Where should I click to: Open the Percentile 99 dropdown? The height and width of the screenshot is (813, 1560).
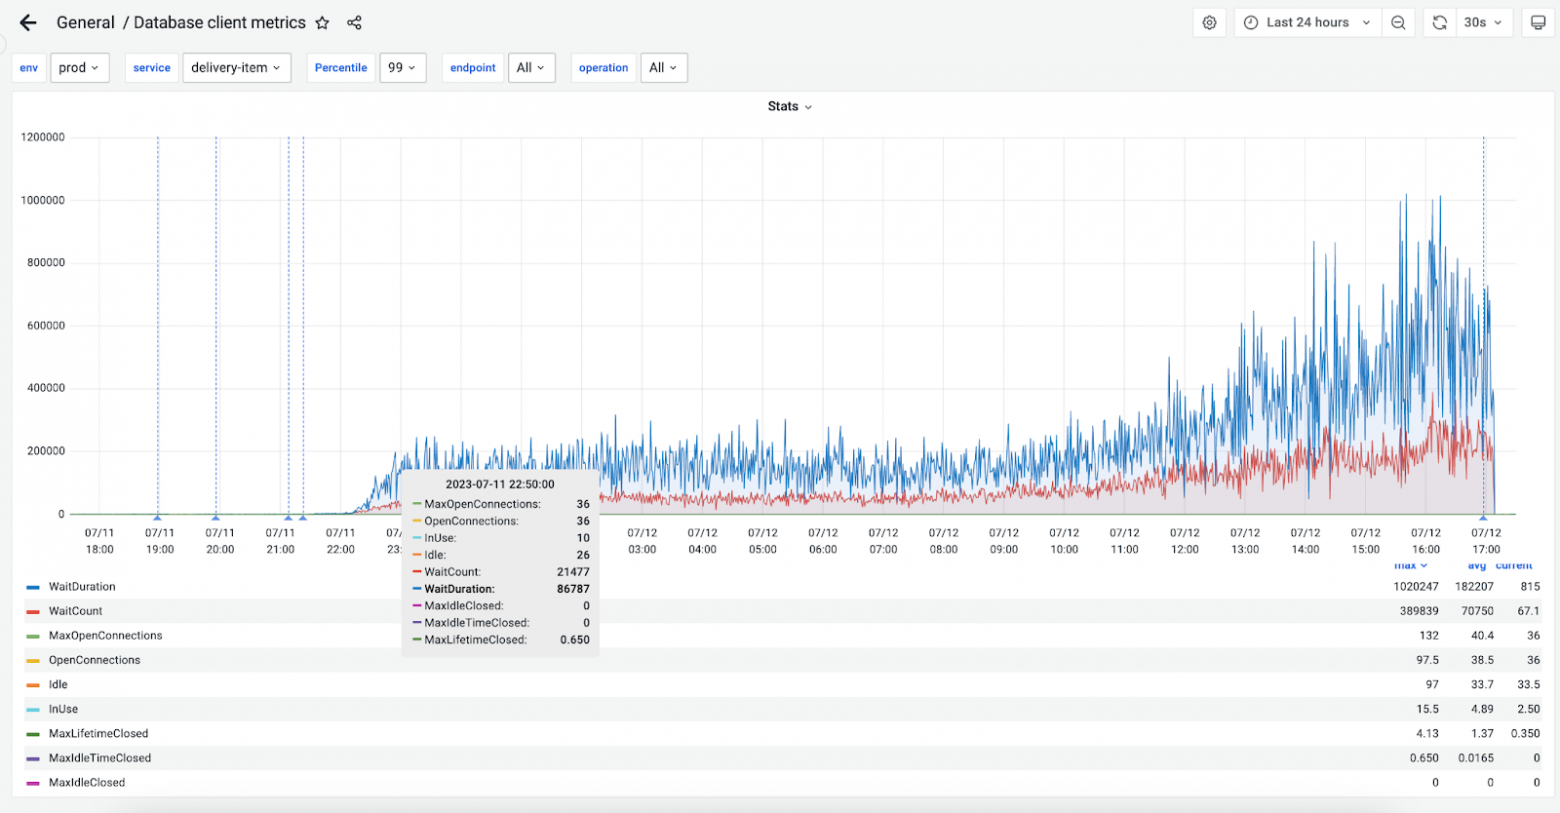(403, 68)
